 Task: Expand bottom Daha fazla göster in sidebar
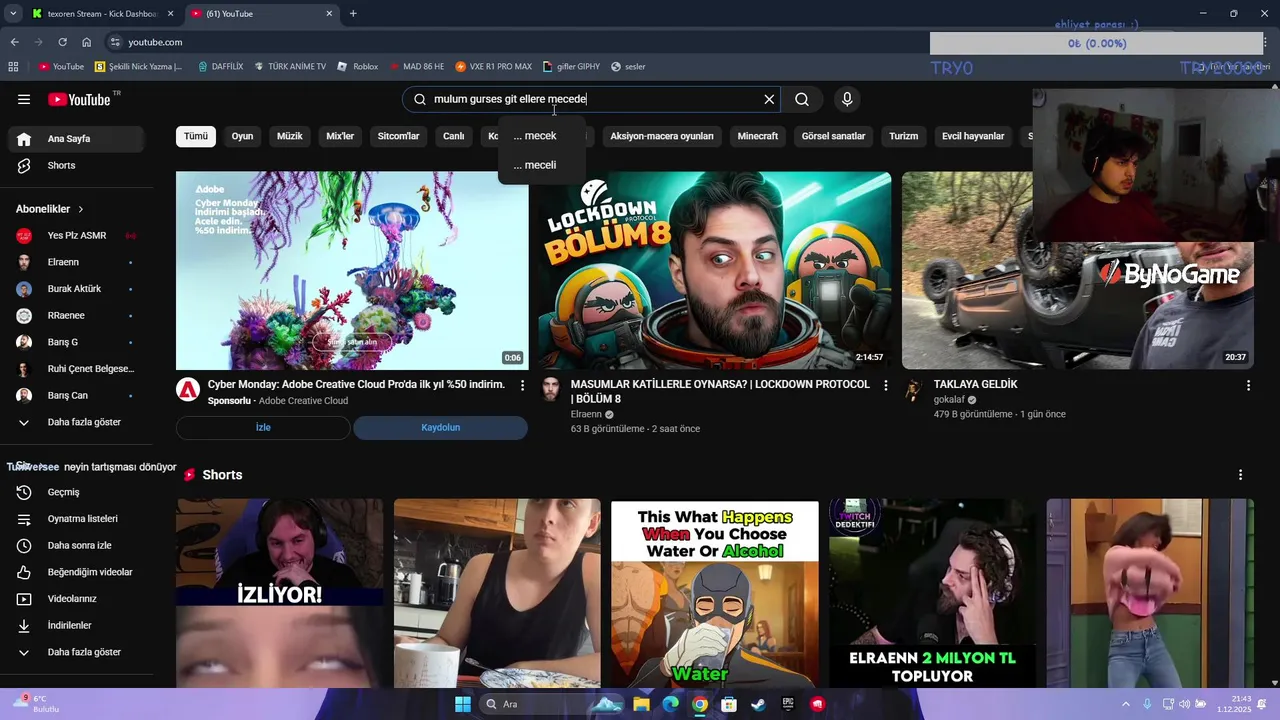(x=76, y=652)
